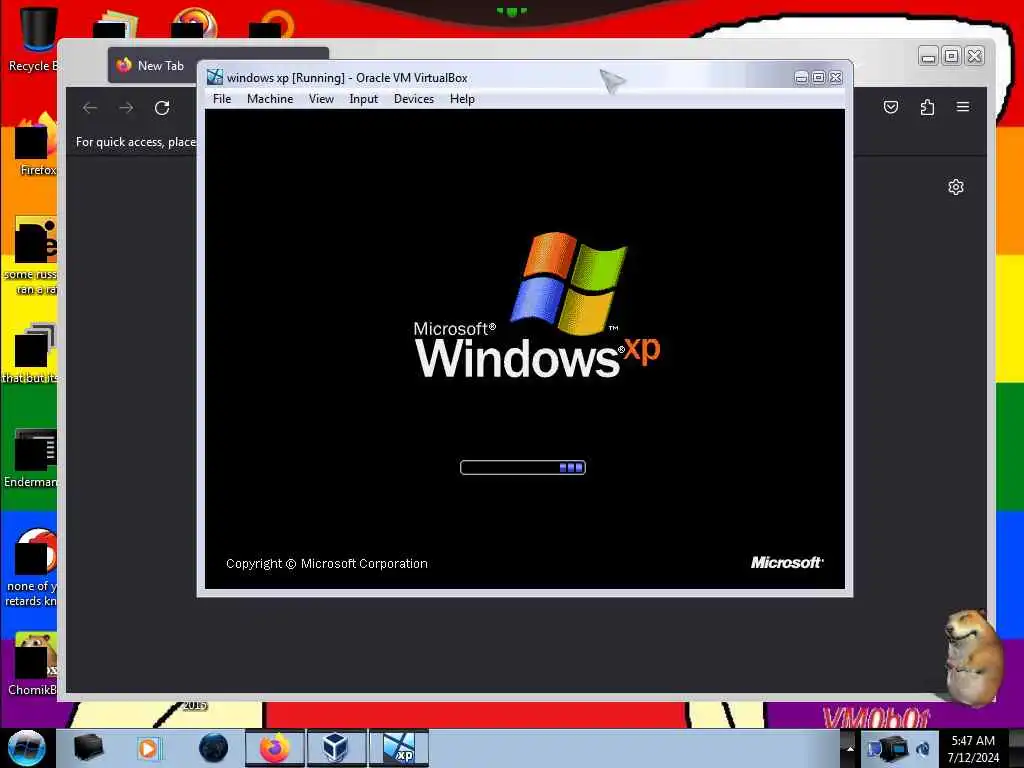This screenshot has height=768, width=1024.
Task: Show hidden system tray icons
Action: pos(849,749)
